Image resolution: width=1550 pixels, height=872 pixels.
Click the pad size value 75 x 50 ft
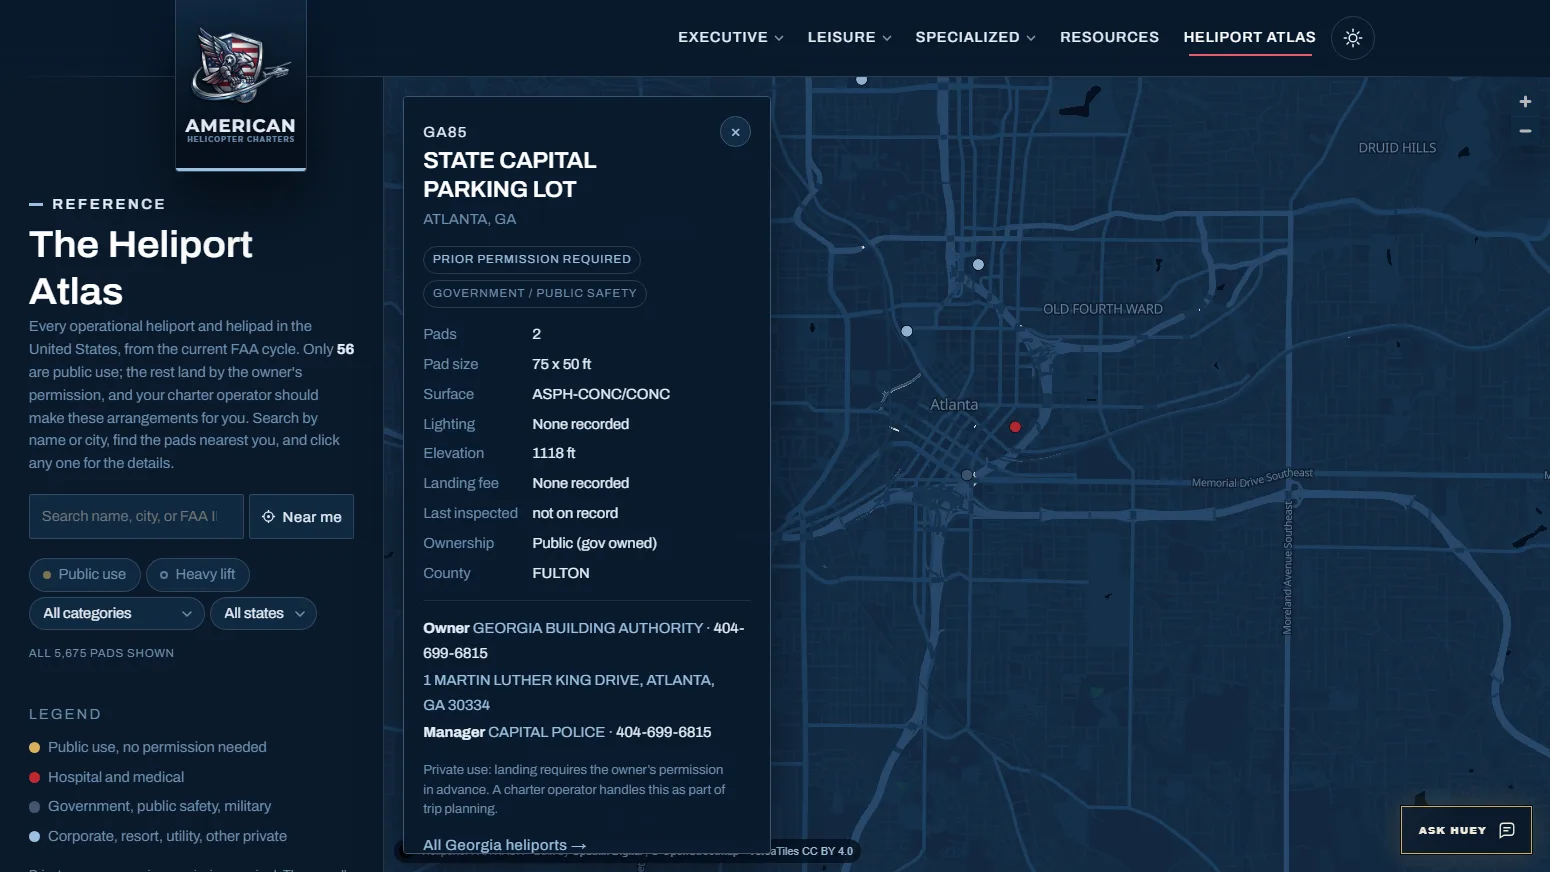tap(562, 364)
